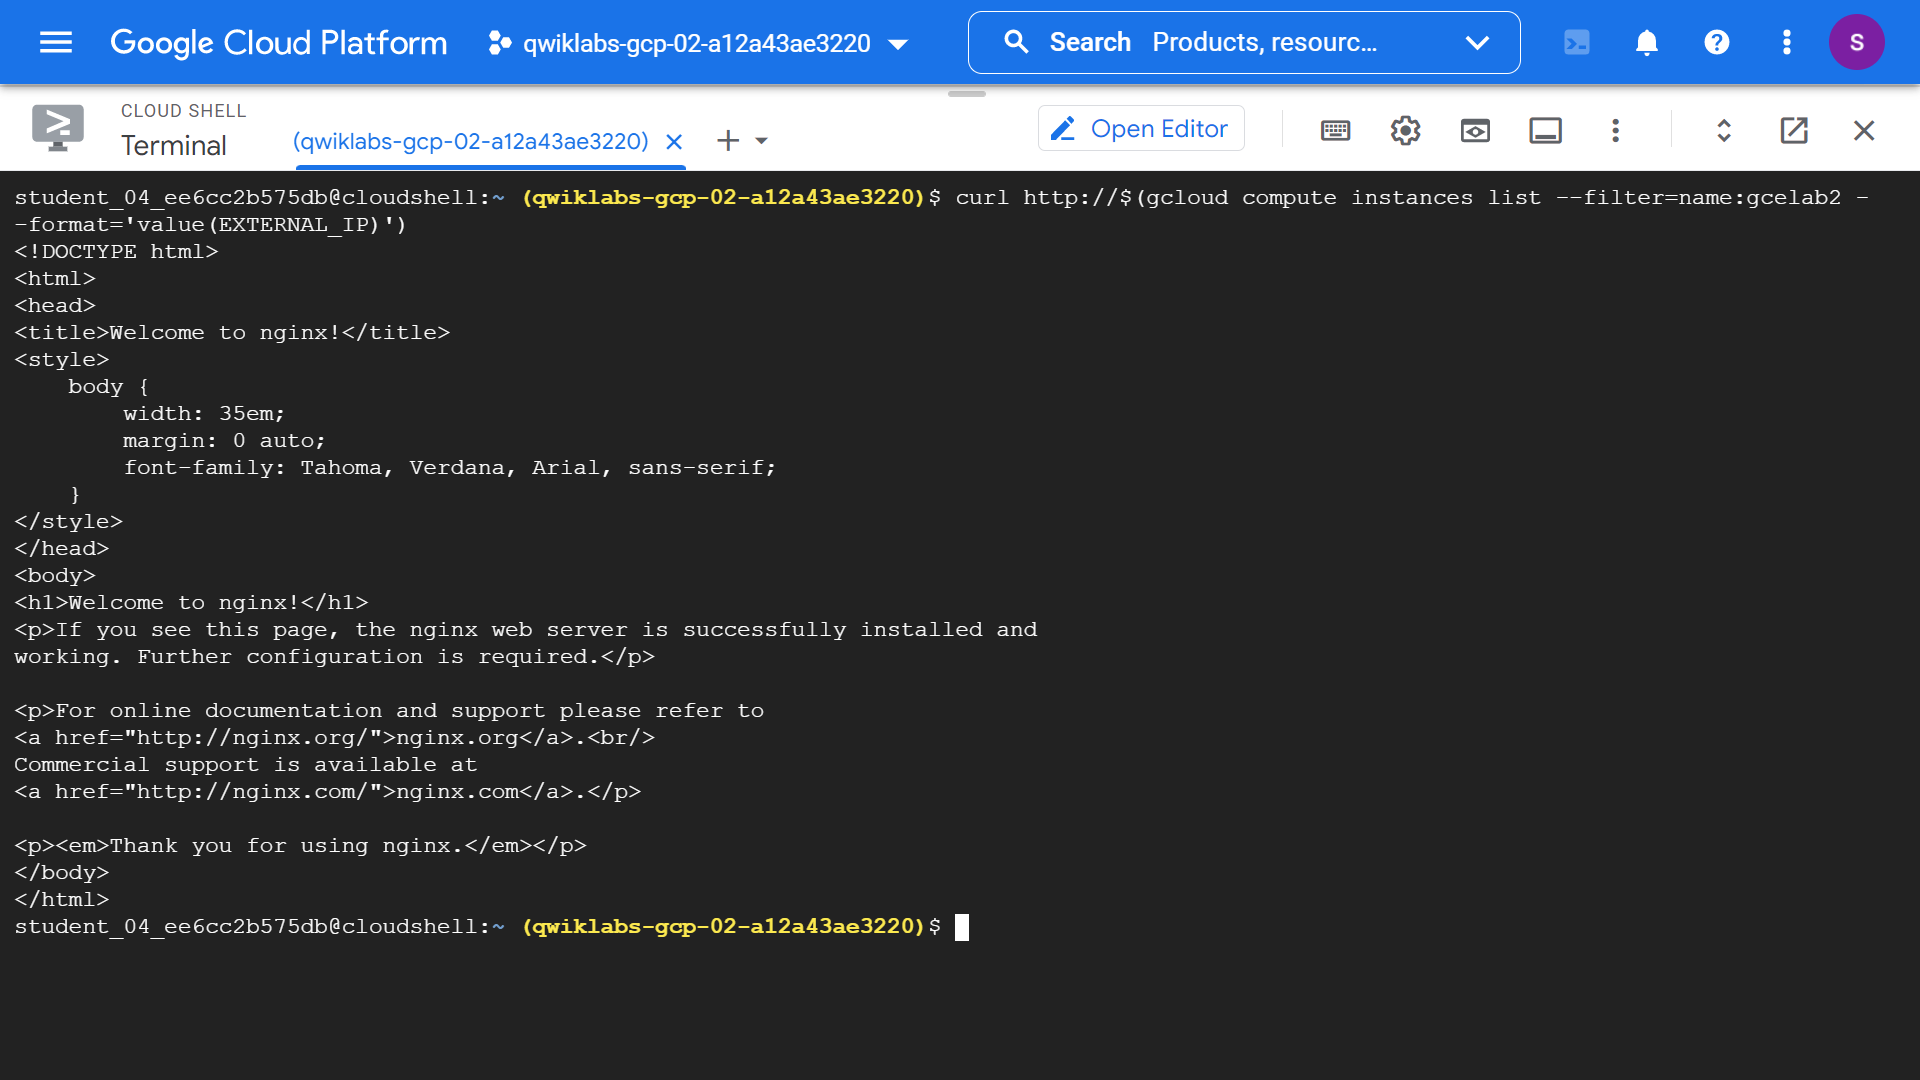1920x1080 pixels.
Task: Click the Open Editor button
Action: (1141, 129)
